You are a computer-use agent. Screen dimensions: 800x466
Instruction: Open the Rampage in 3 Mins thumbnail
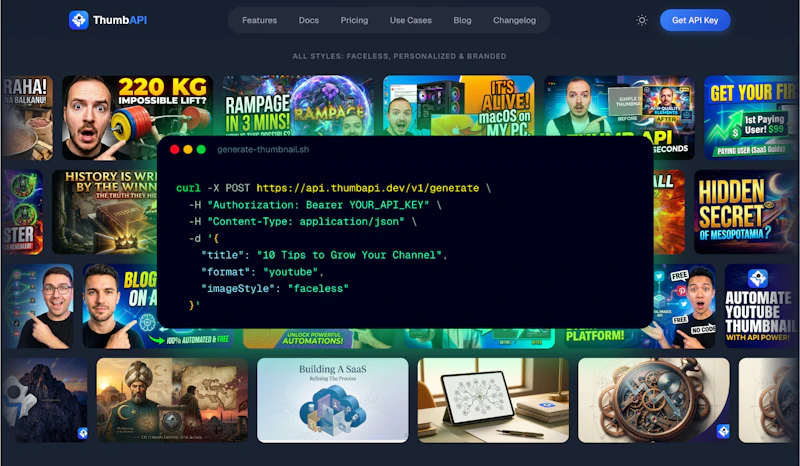[x=298, y=106]
